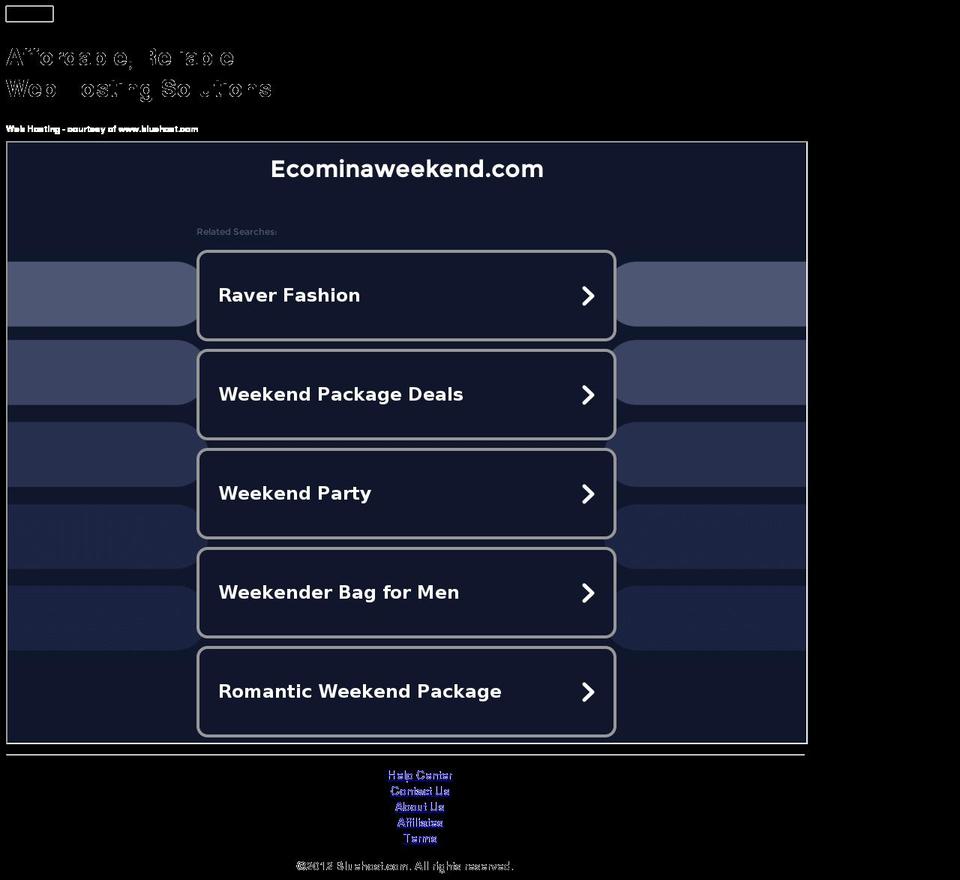This screenshot has height=880, width=960.
Task: Click the chevron beside Romantic Weekend Package
Action: [x=588, y=692]
